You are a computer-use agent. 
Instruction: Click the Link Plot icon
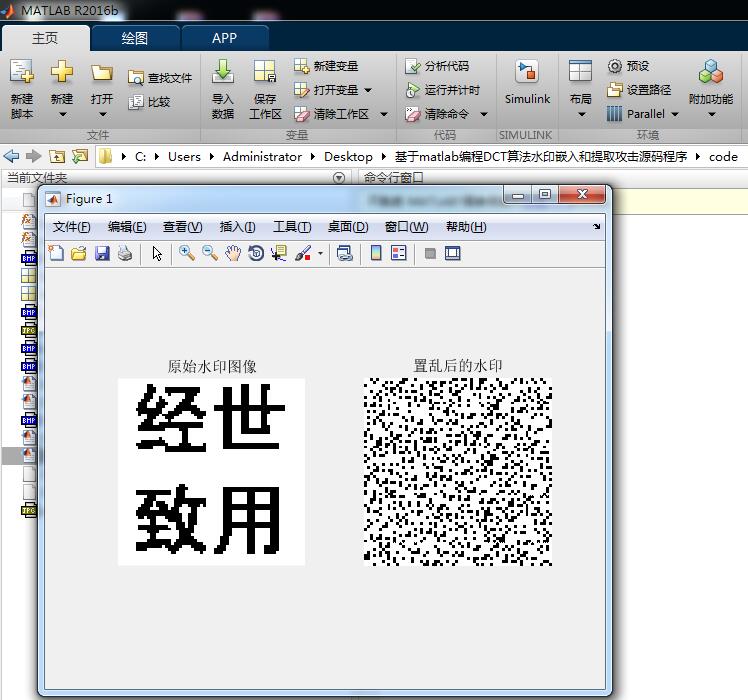click(x=344, y=253)
